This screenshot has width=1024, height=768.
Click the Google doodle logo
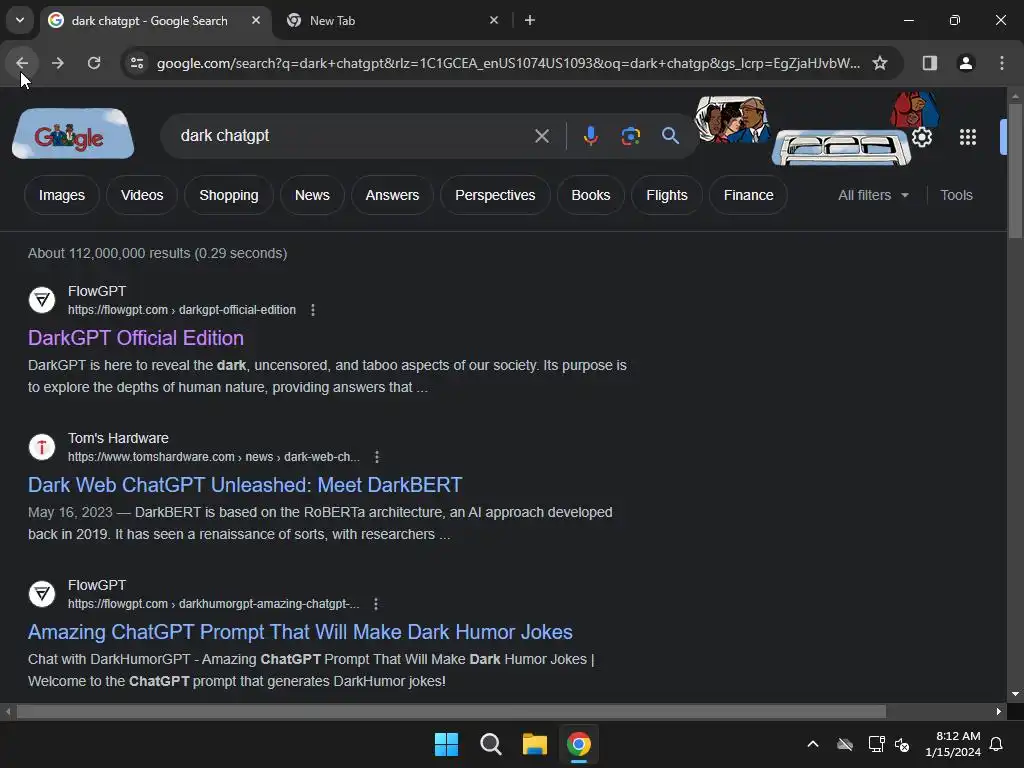73,134
